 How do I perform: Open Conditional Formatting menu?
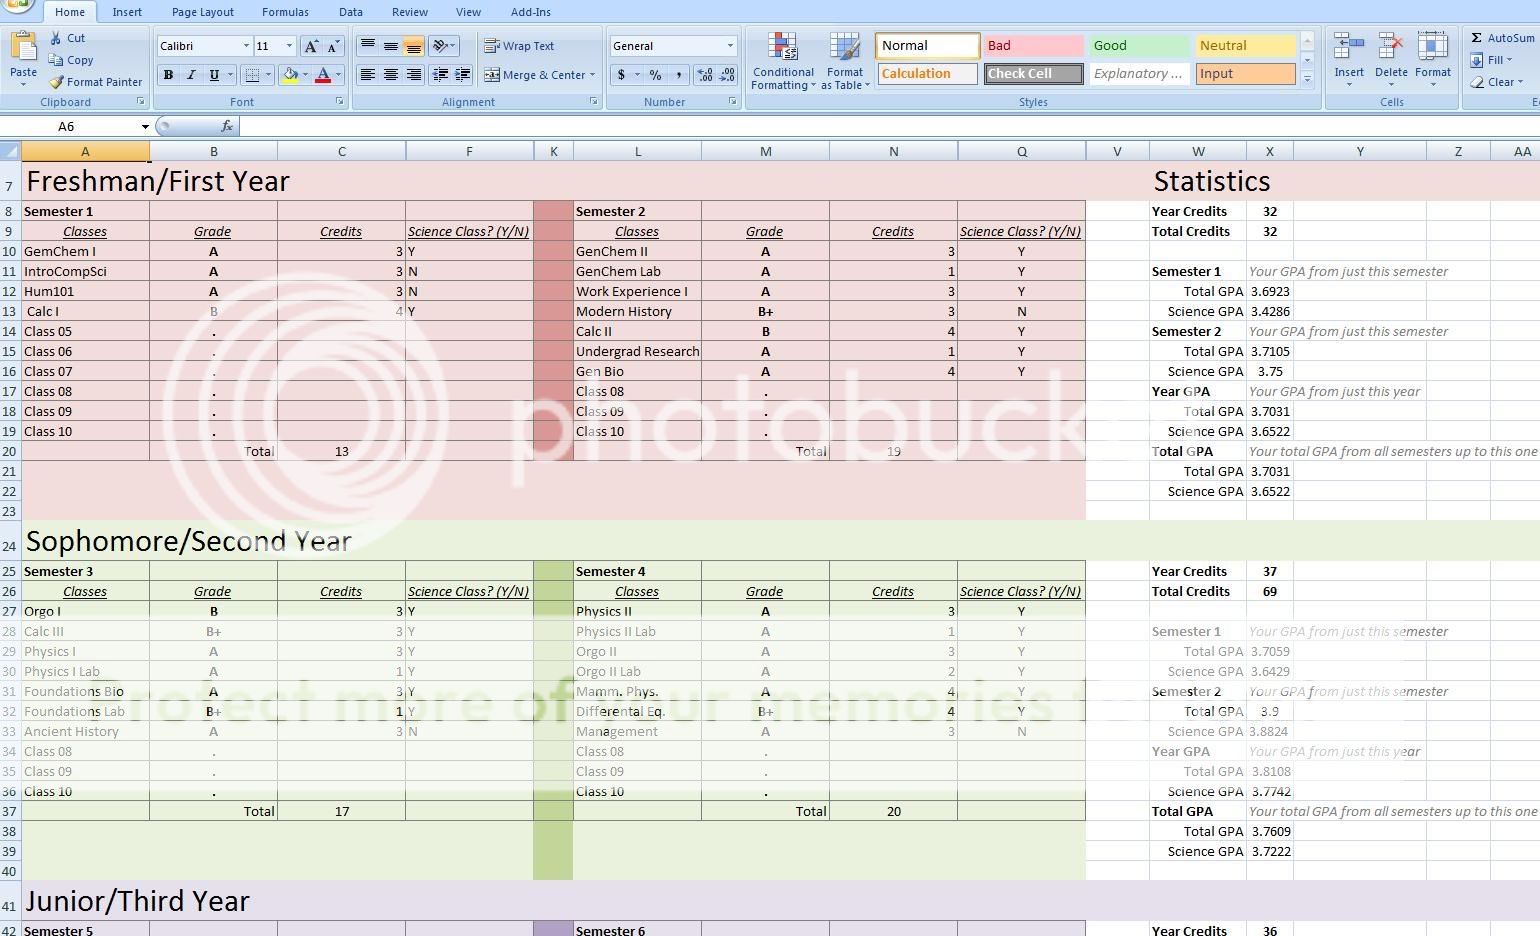point(783,61)
